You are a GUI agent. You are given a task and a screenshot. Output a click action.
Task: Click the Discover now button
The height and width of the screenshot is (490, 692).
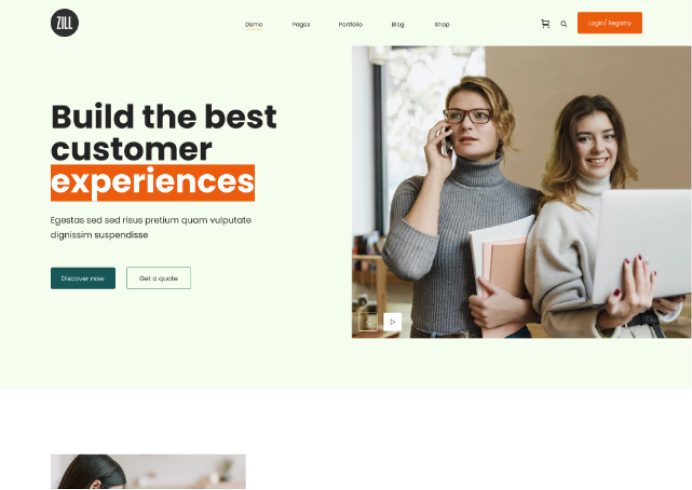coord(83,278)
